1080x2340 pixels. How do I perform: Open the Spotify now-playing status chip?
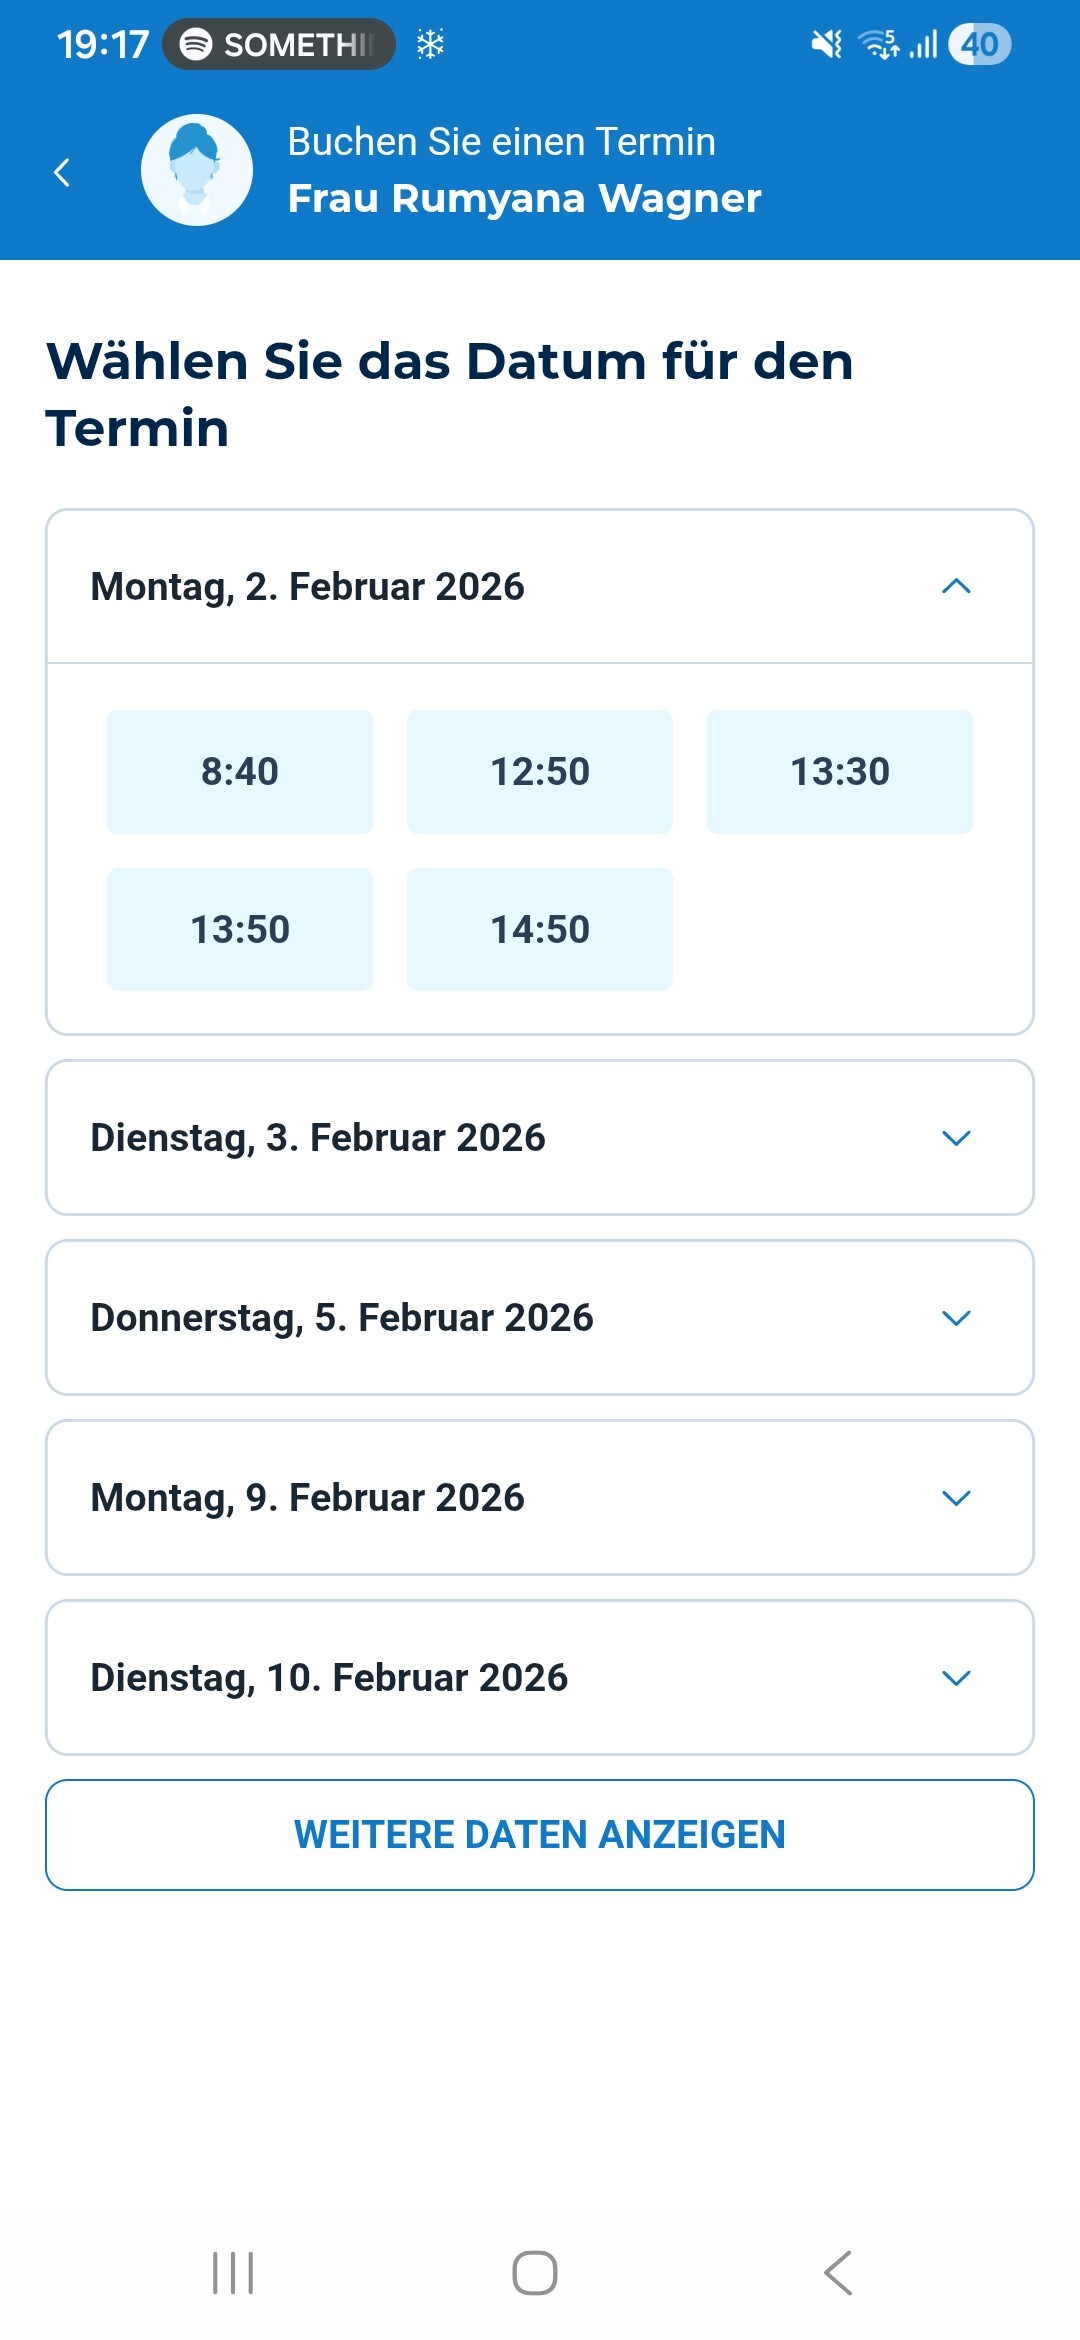coord(279,44)
